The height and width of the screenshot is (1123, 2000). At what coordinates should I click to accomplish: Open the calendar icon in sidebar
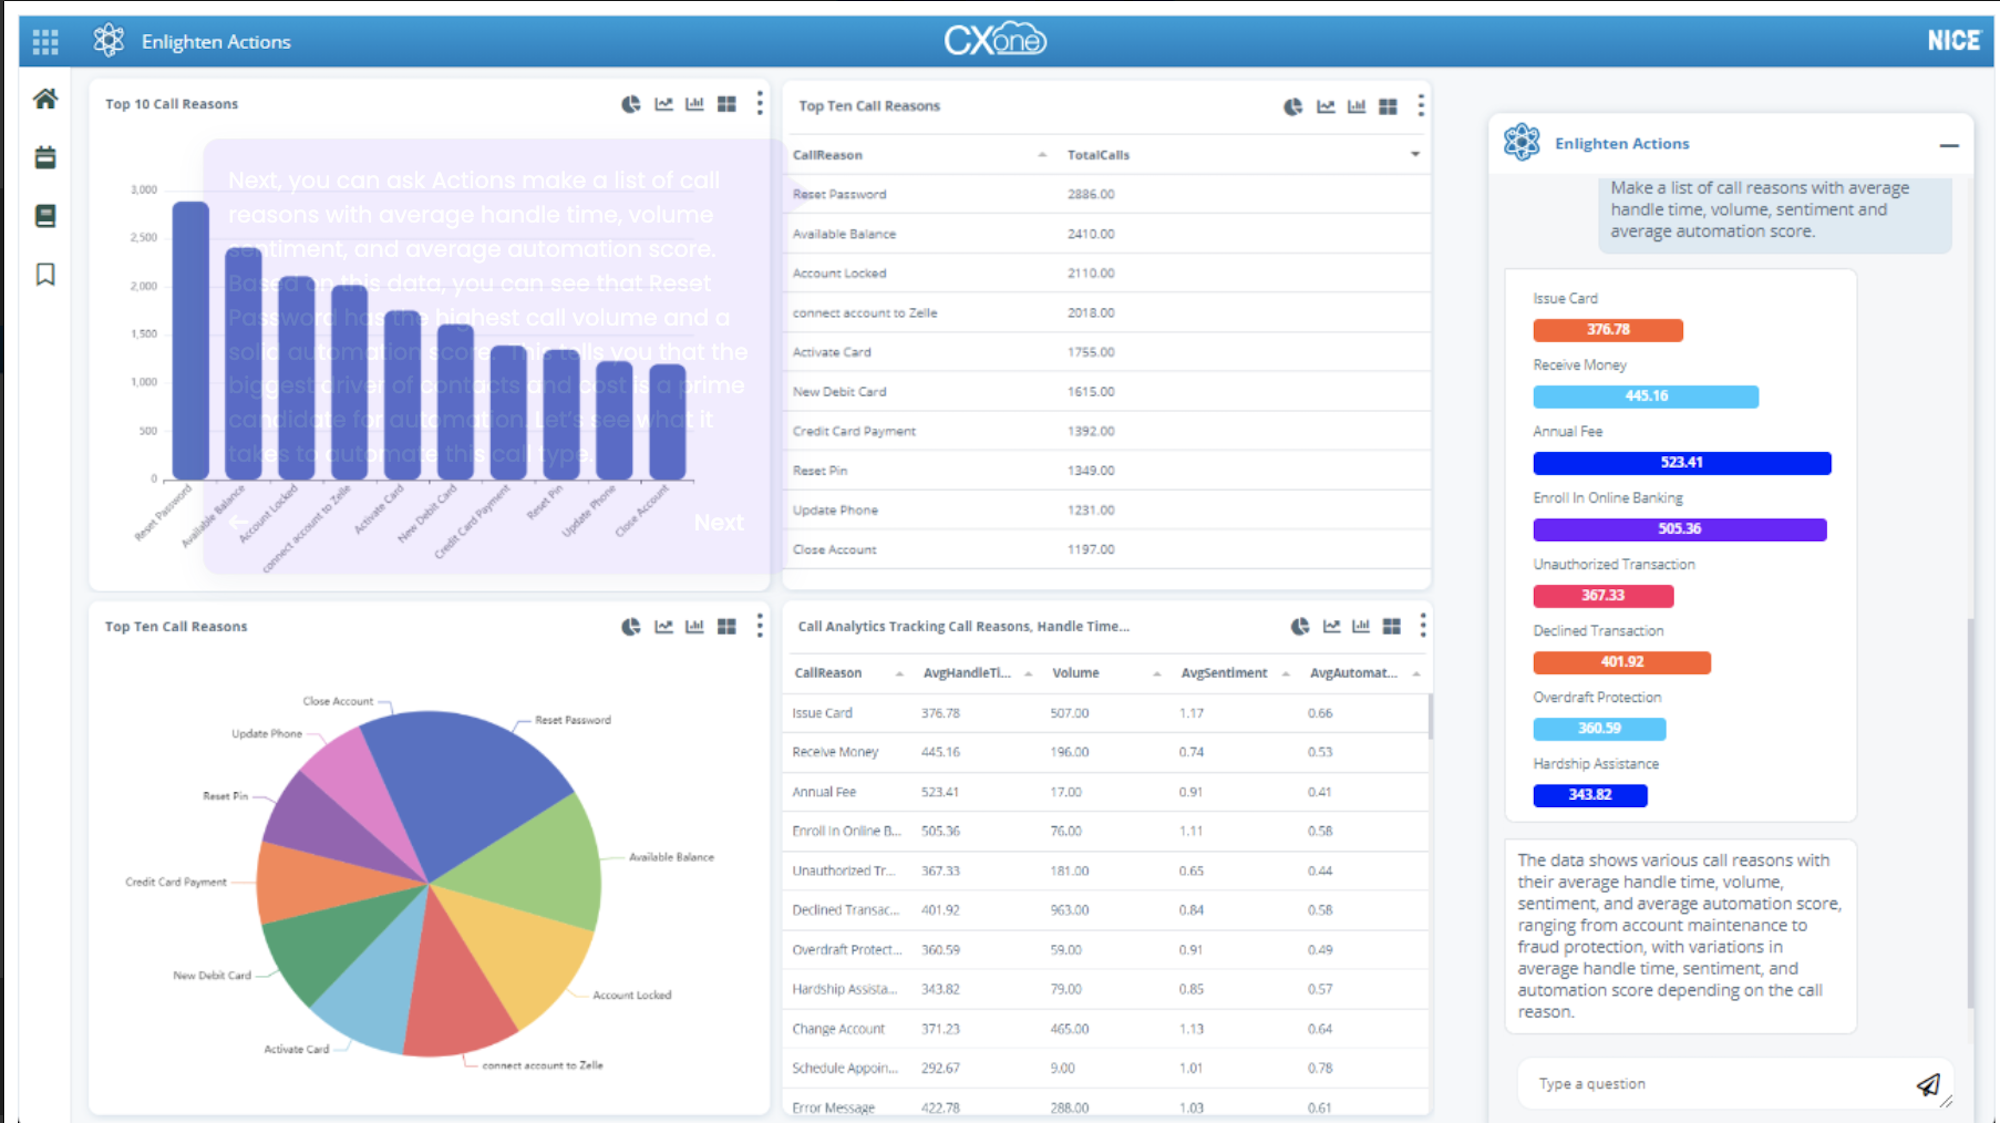(45, 157)
